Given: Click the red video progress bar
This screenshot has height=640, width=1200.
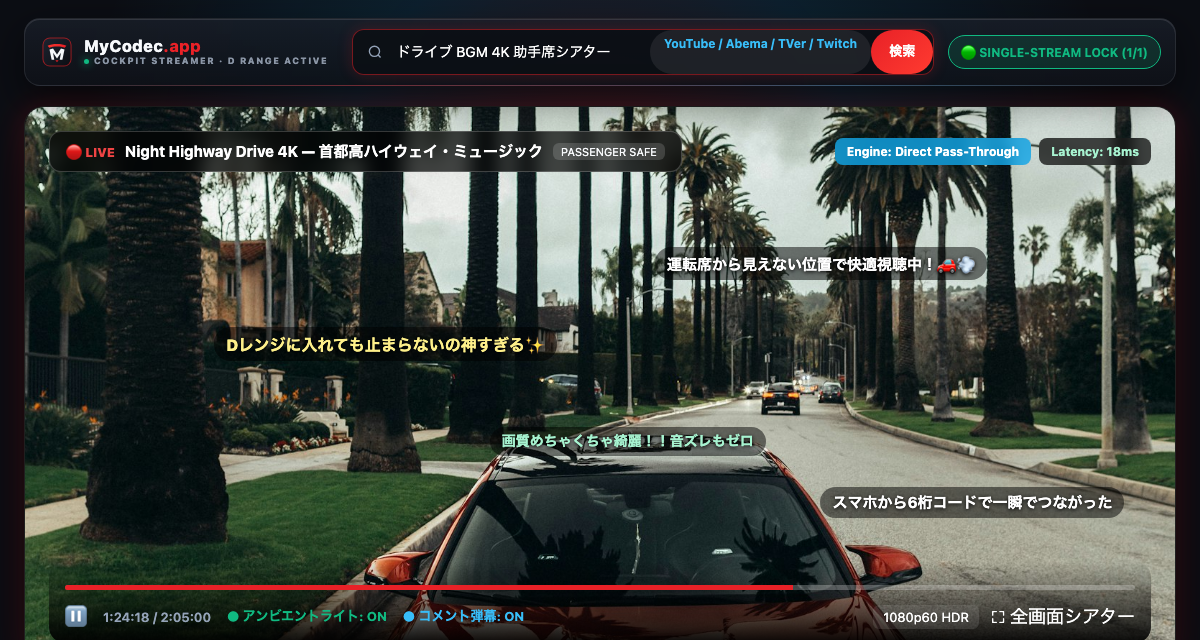Looking at the screenshot, I should pyautogui.click(x=429, y=588).
